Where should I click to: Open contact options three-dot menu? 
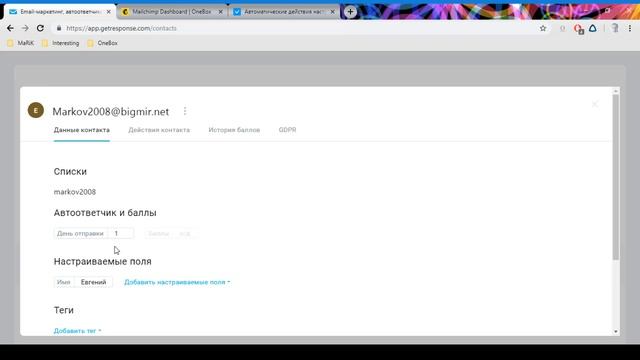(185, 111)
